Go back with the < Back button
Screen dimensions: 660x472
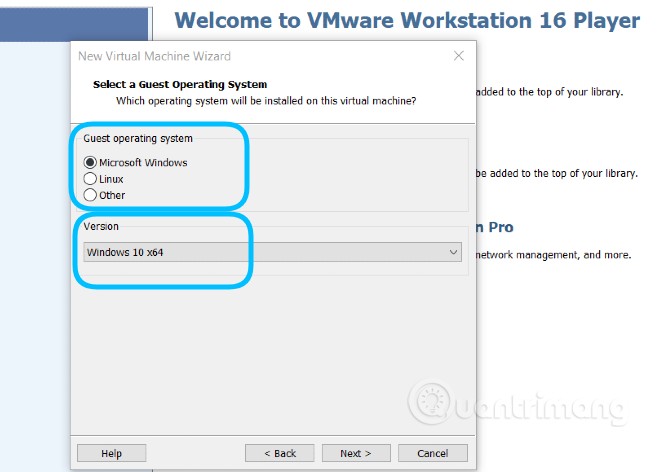[x=279, y=453]
